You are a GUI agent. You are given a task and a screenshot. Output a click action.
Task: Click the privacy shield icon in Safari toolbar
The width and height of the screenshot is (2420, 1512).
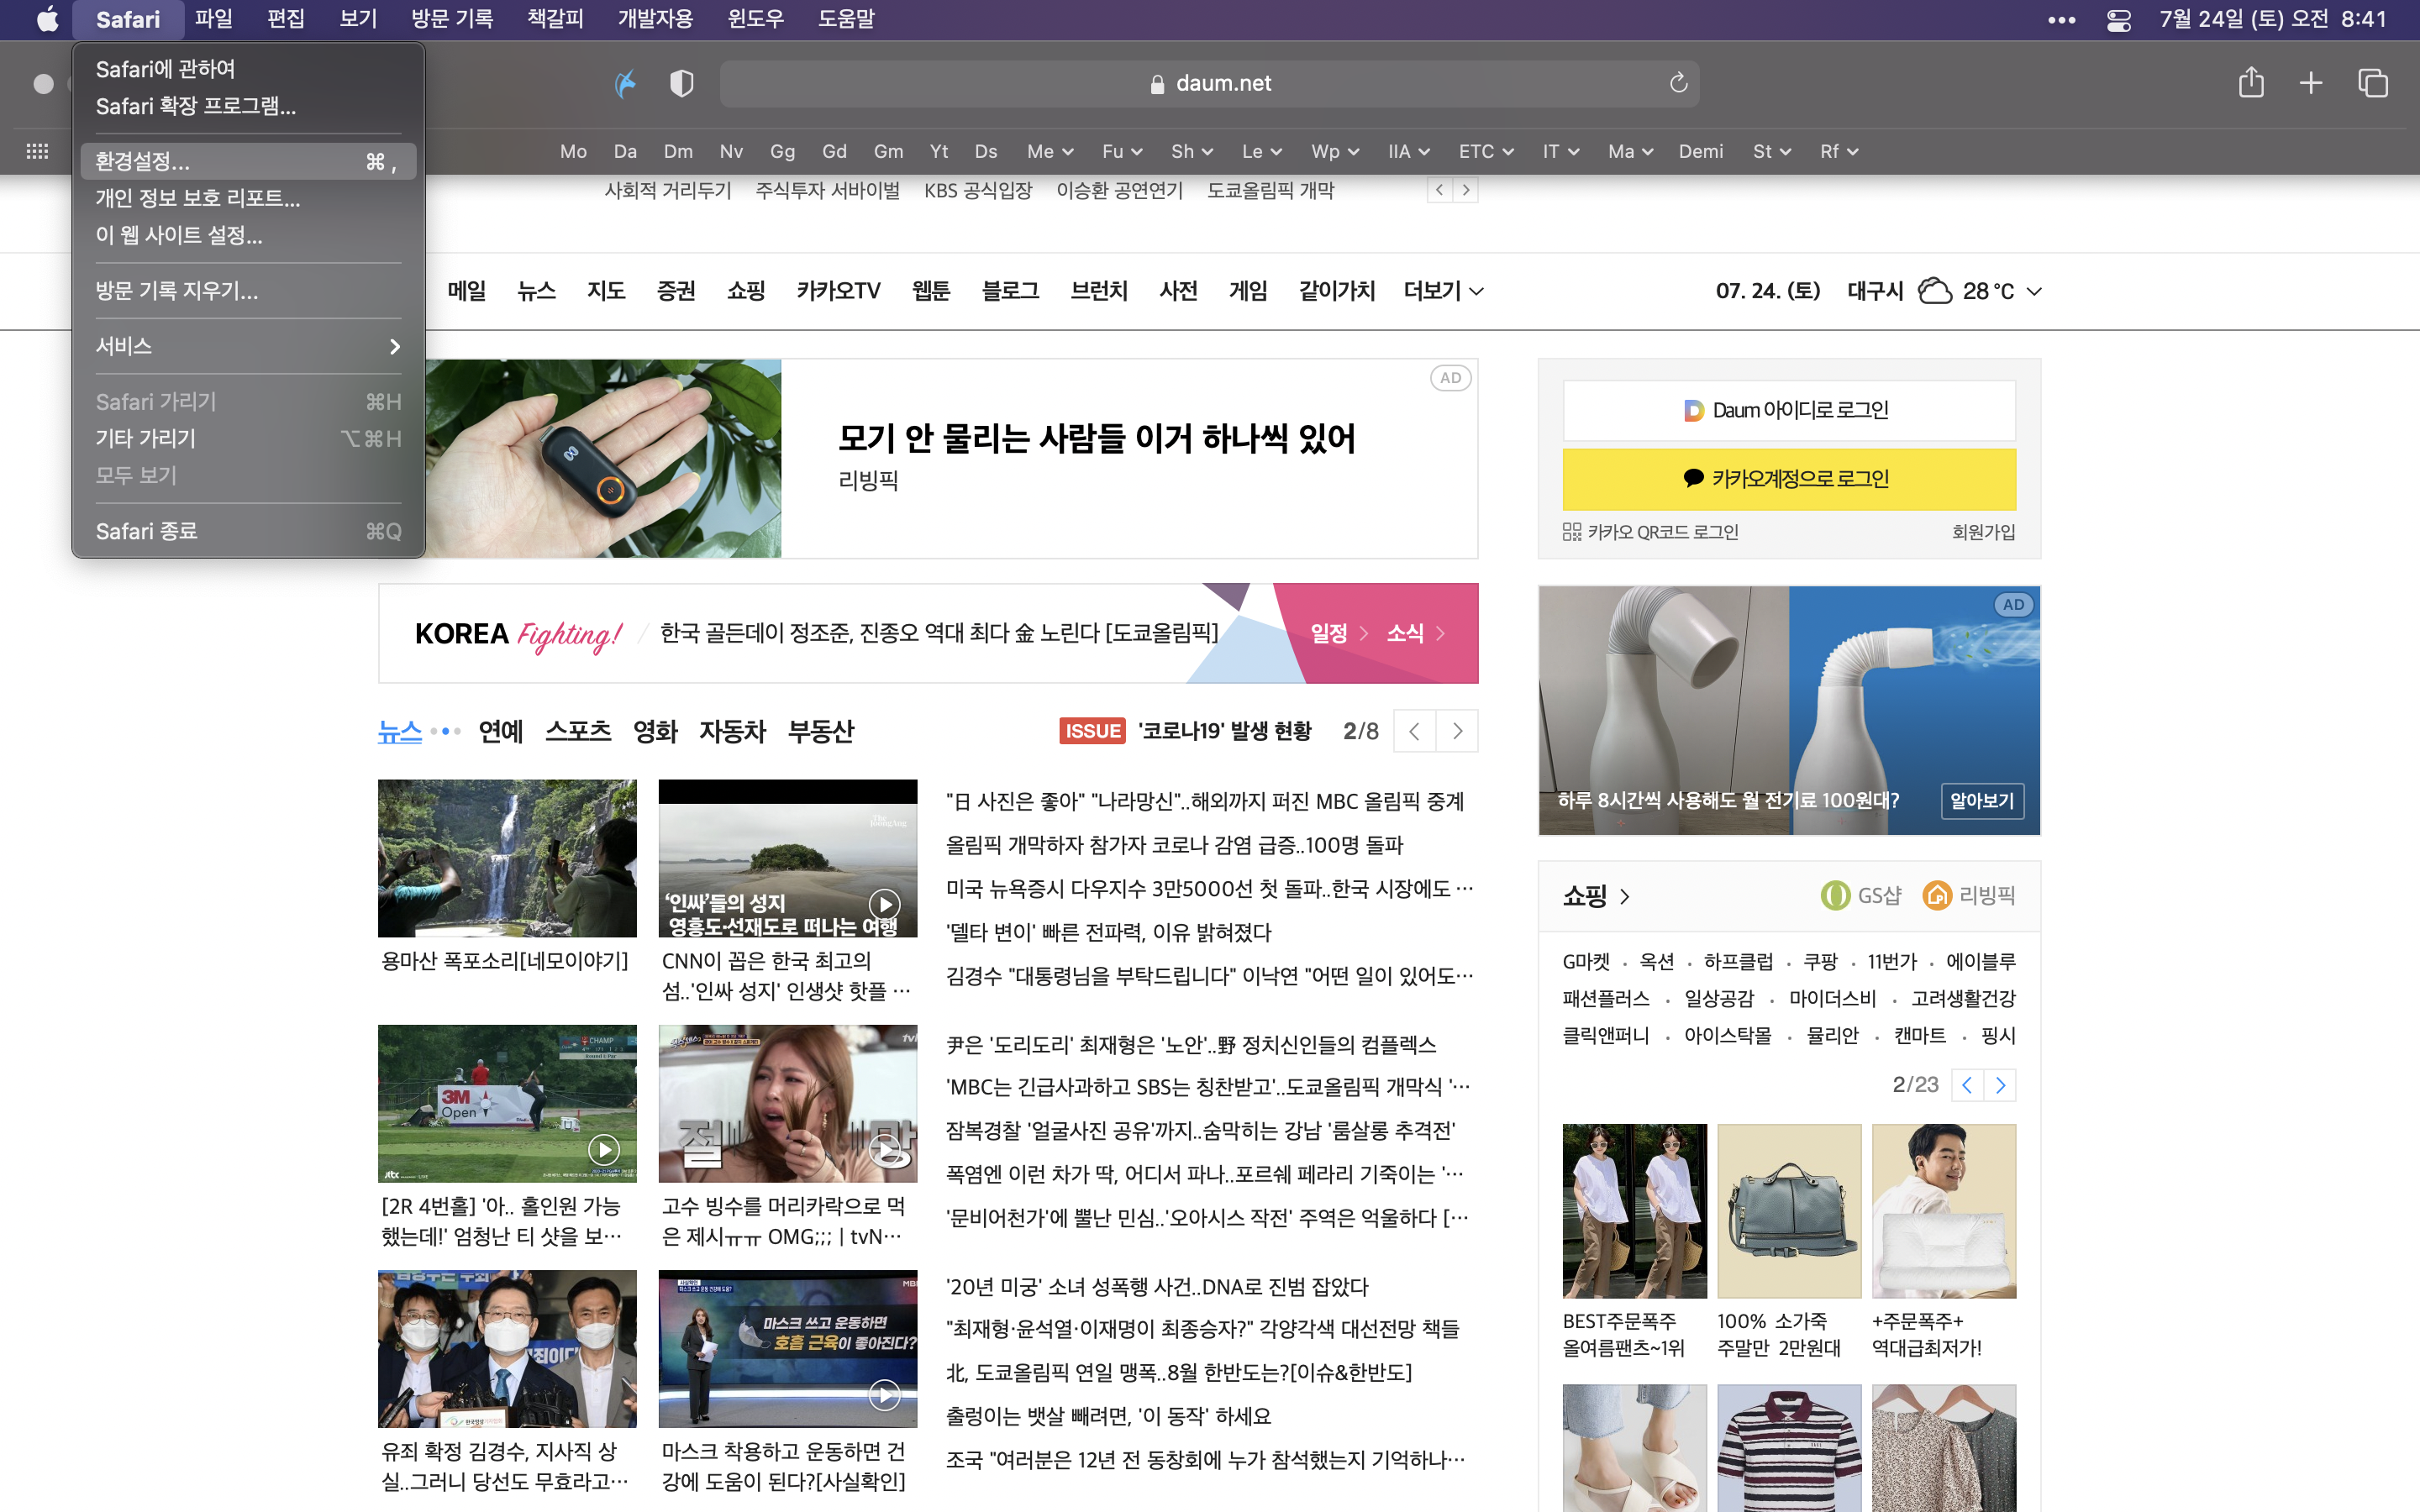click(x=681, y=83)
